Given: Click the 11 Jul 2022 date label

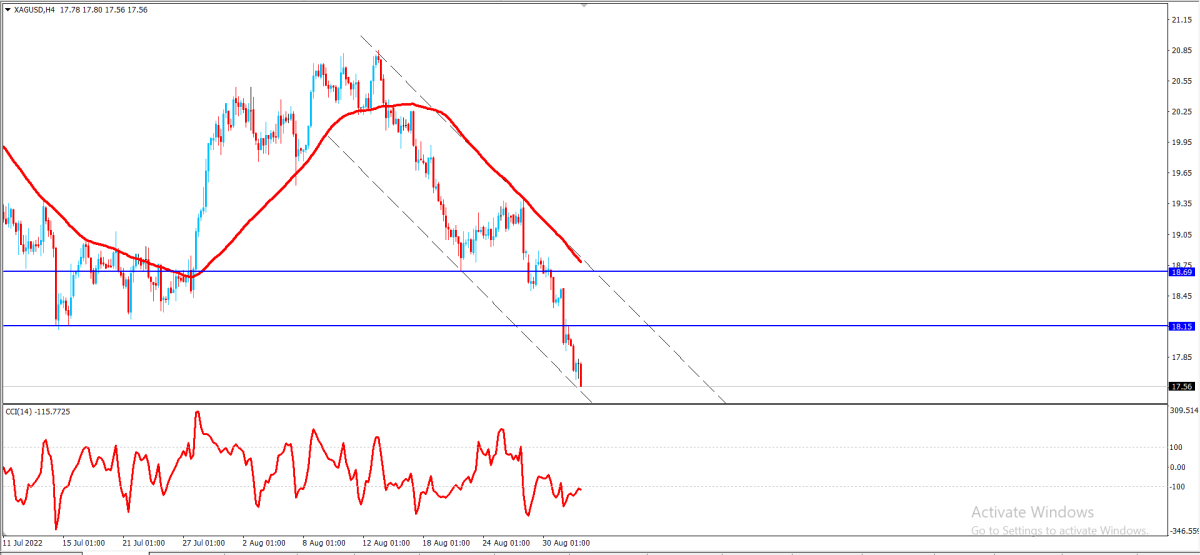Looking at the screenshot, I should [x=25, y=543].
